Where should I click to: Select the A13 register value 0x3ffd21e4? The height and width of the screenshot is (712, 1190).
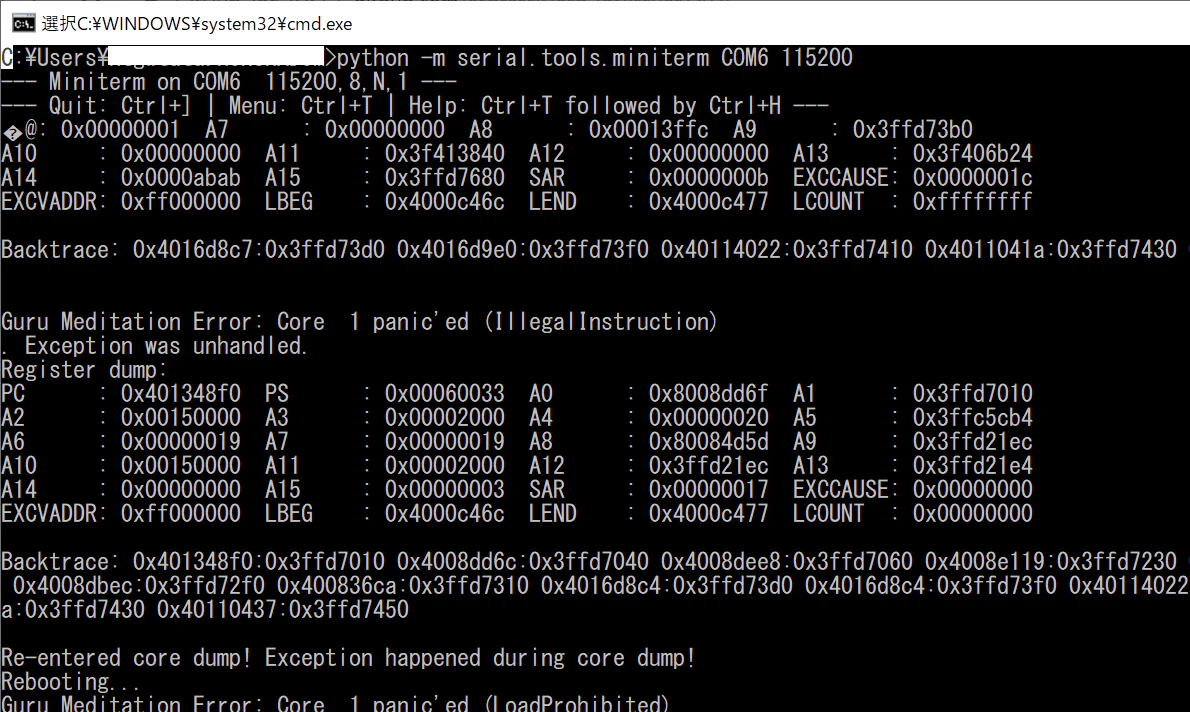pos(972,466)
